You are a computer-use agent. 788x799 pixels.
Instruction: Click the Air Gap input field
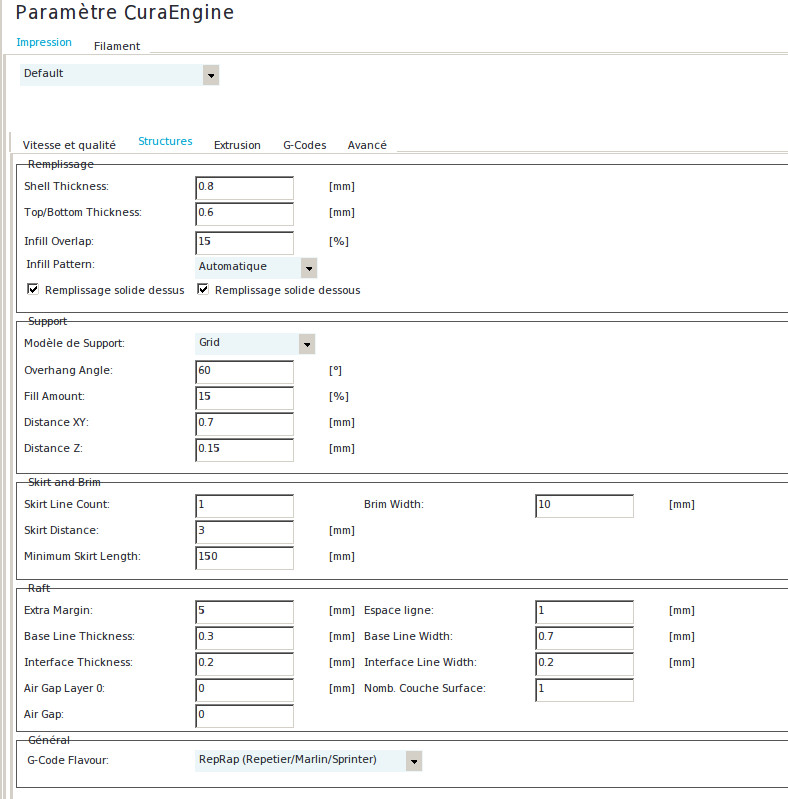tap(245, 715)
